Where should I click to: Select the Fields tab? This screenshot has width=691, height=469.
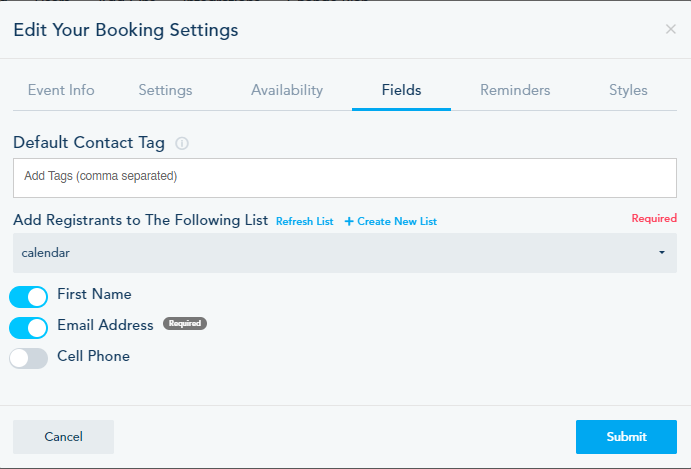(x=401, y=90)
